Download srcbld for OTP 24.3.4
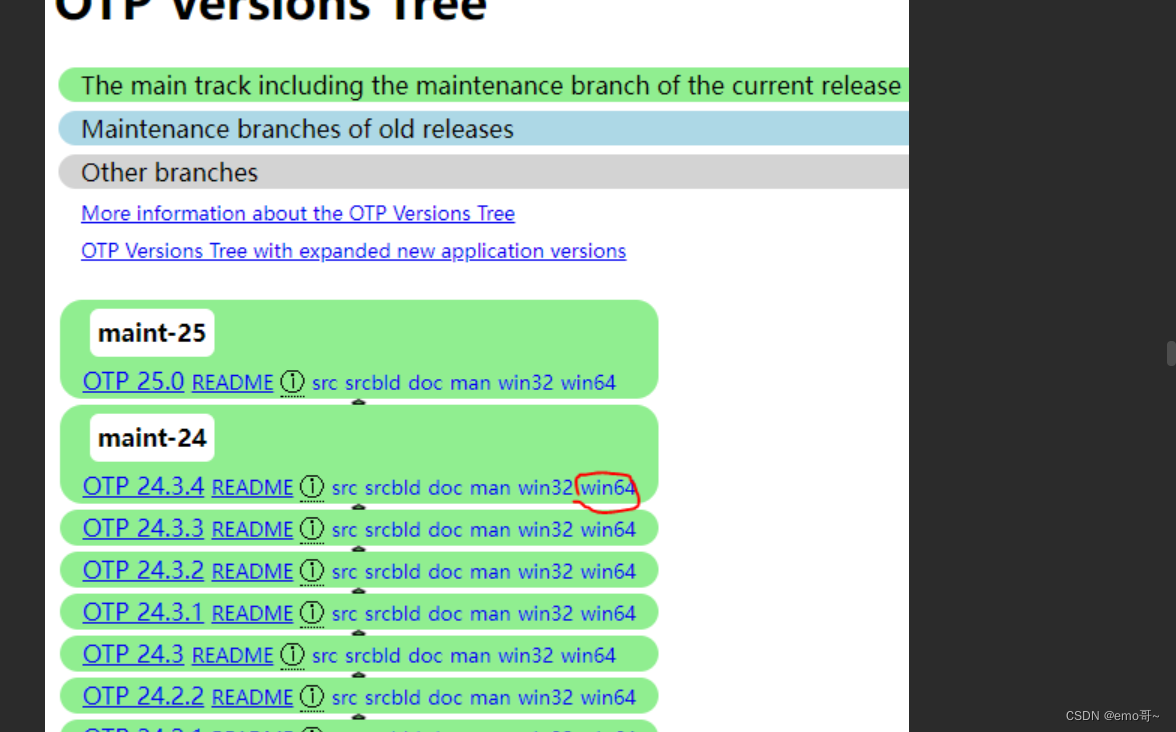This screenshot has height=732, width=1176. pyautogui.click(x=392, y=488)
